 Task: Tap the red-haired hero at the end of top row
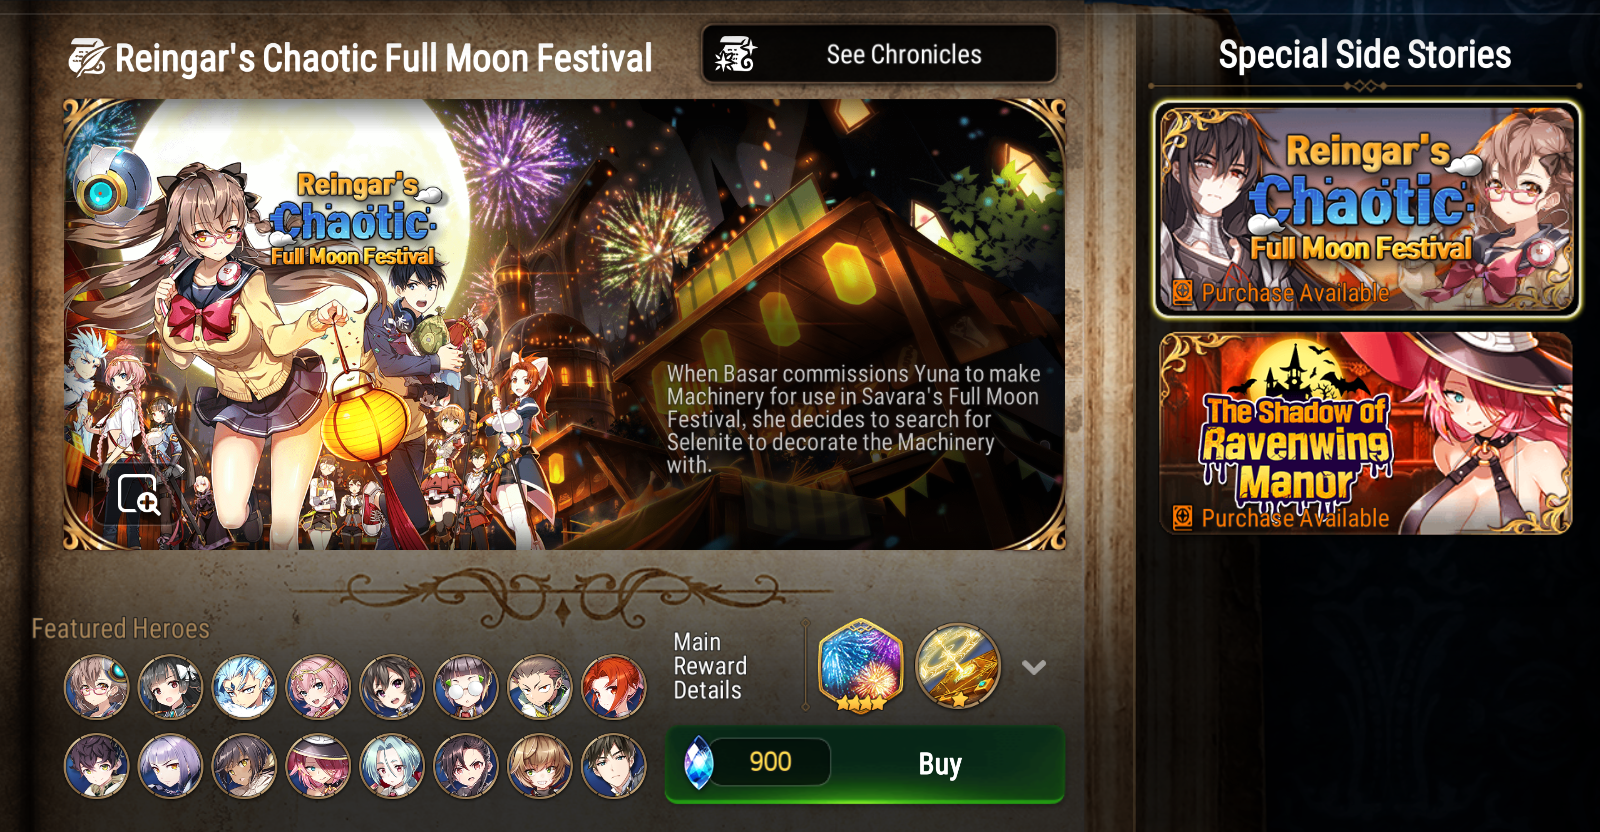pyautogui.click(x=614, y=687)
